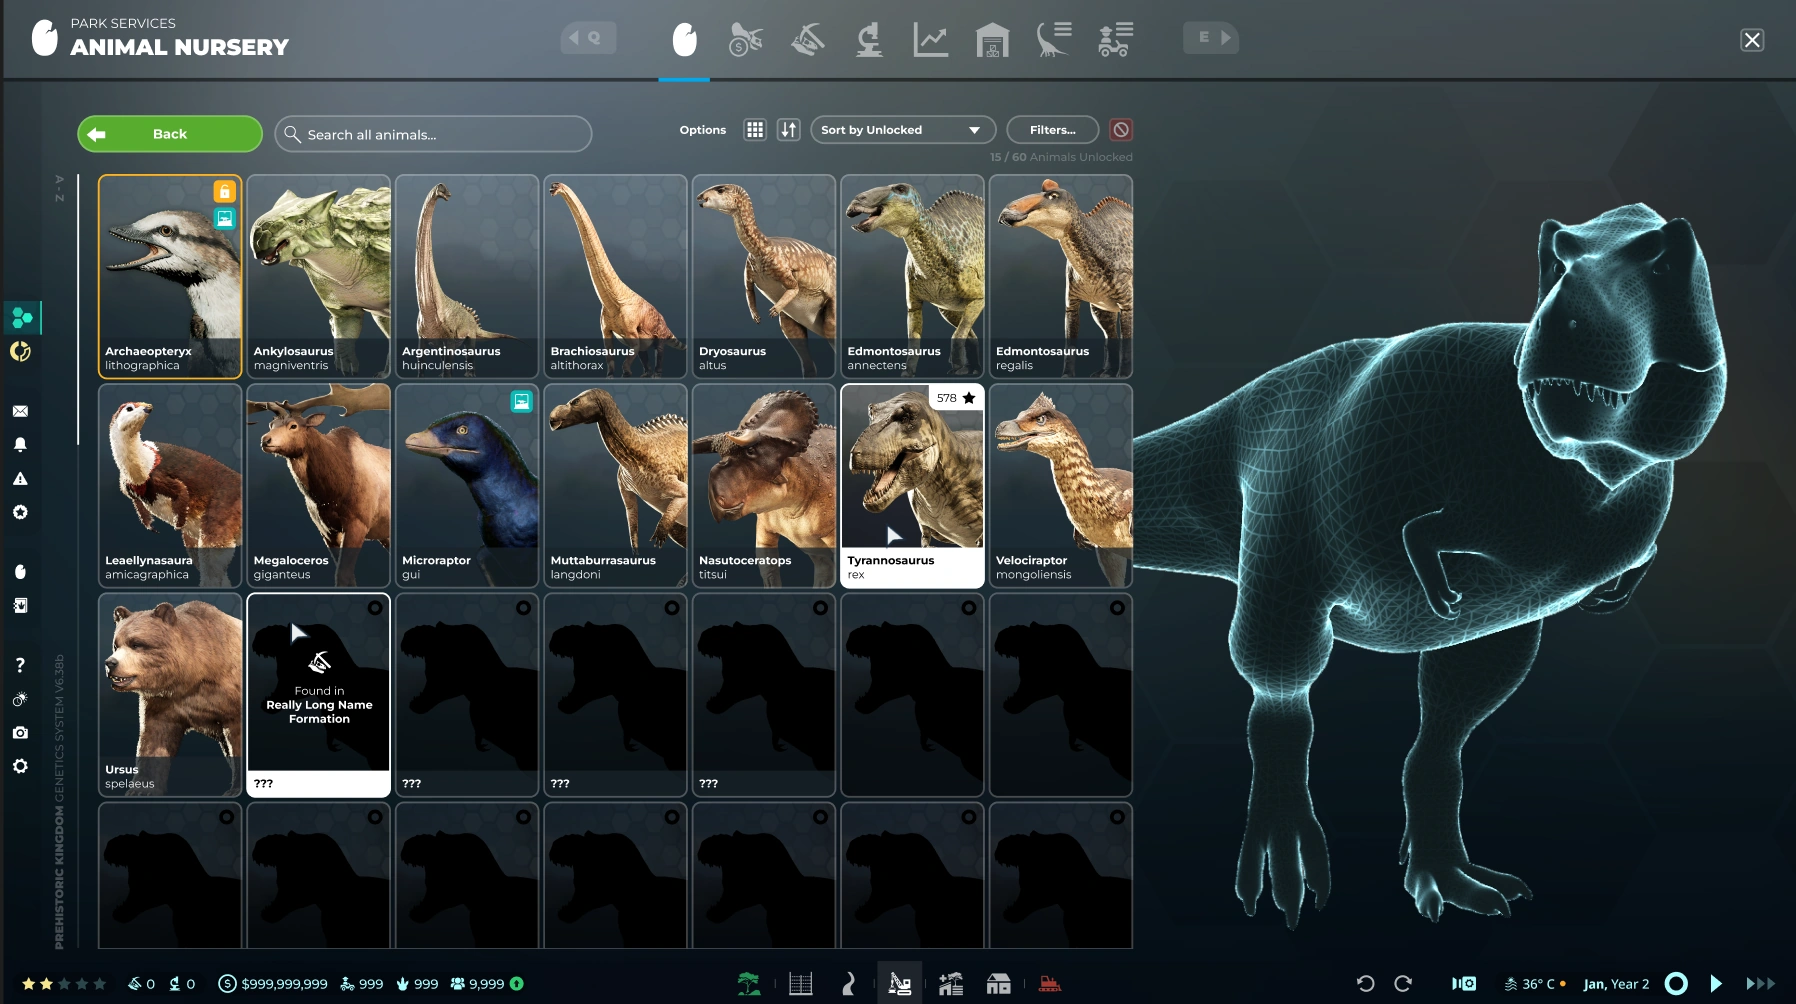
Task: Open the Sort by Unlocked dropdown
Action: point(902,130)
